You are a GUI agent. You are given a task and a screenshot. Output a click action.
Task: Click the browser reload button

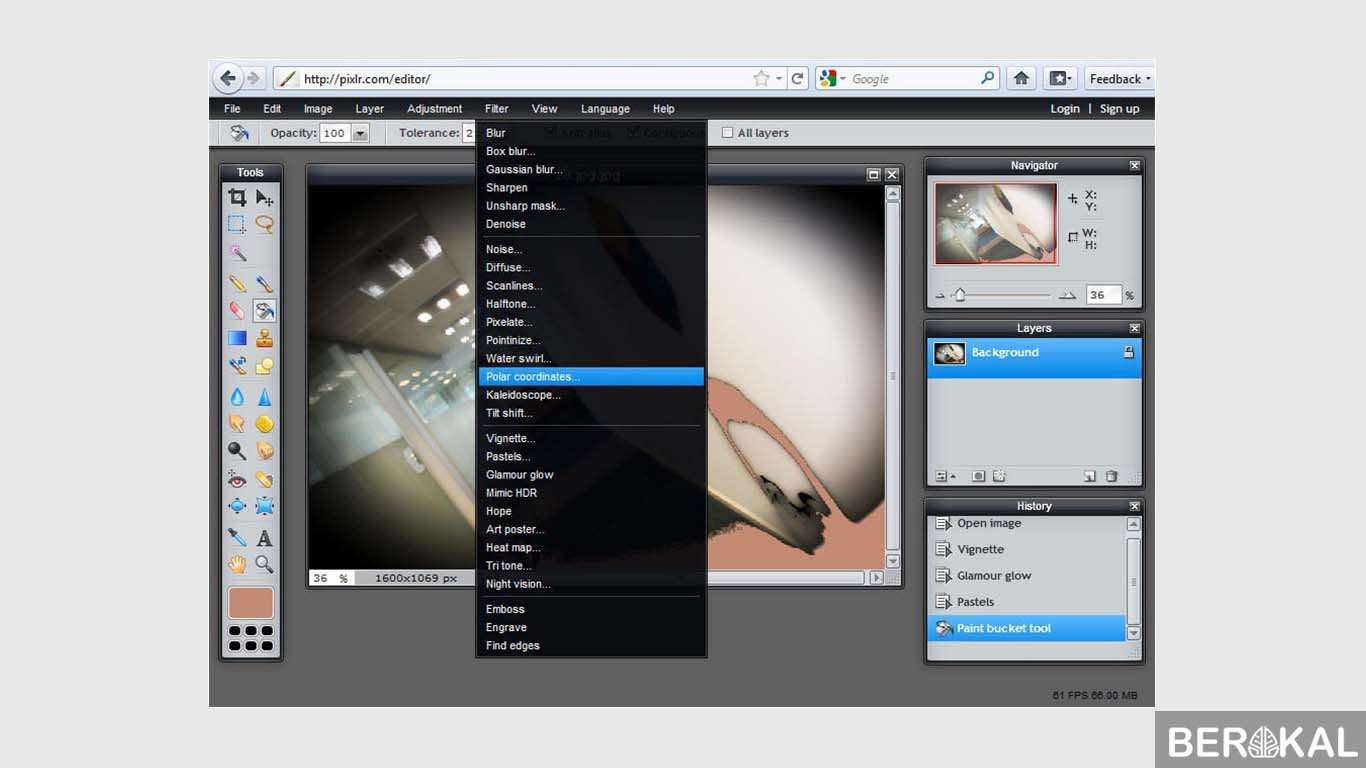797,78
